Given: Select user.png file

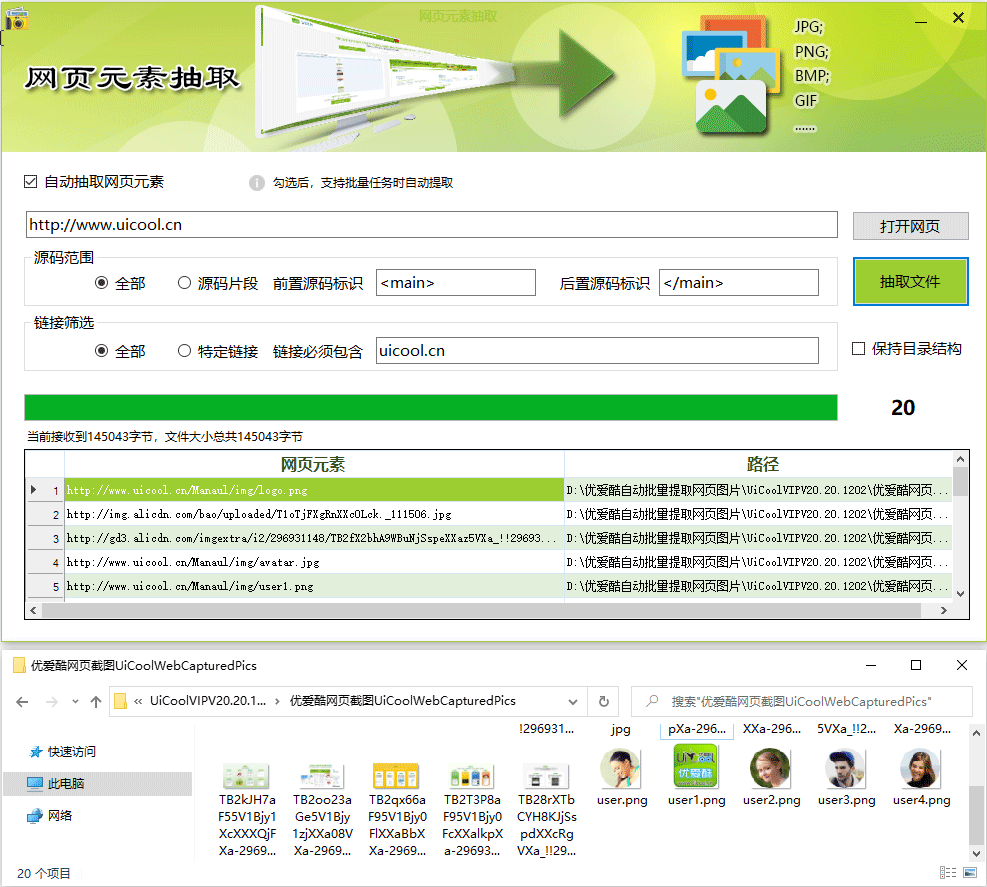Looking at the screenshot, I should click(x=621, y=778).
